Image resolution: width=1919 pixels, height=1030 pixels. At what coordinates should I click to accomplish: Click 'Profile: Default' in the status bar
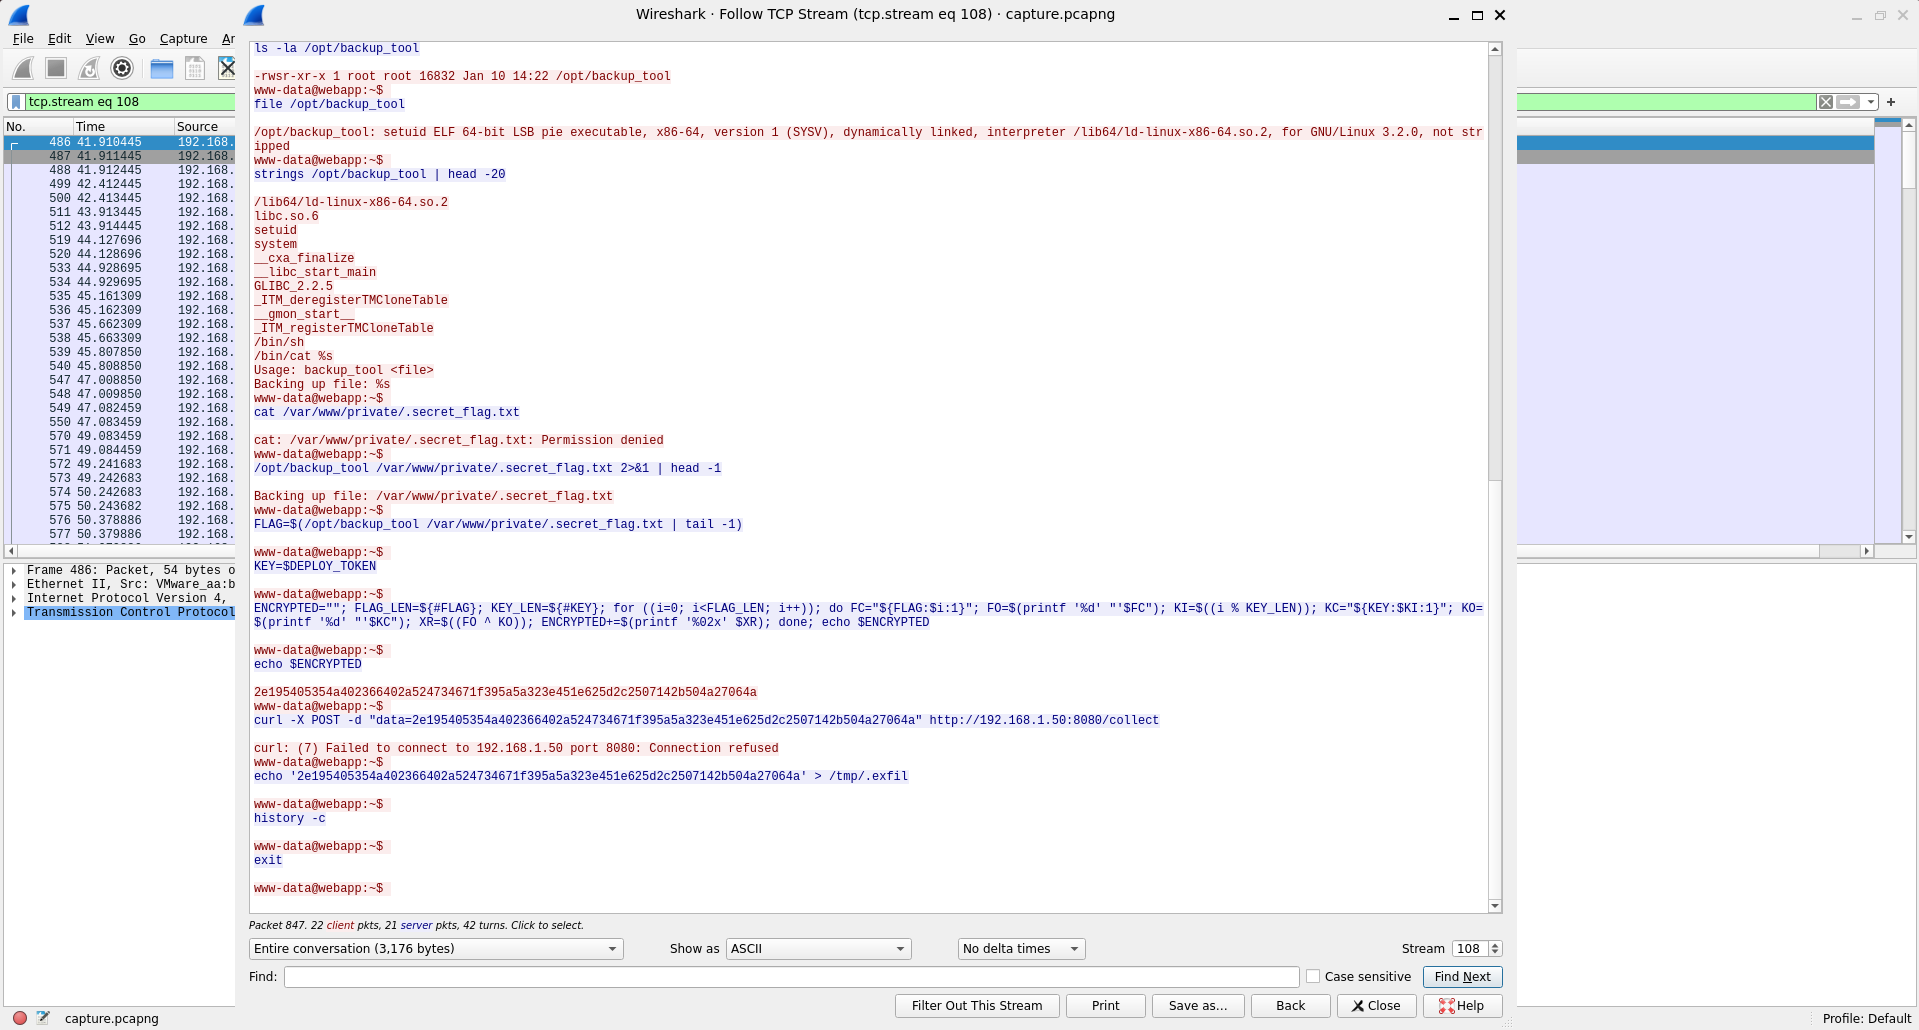pyautogui.click(x=1866, y=1018)
